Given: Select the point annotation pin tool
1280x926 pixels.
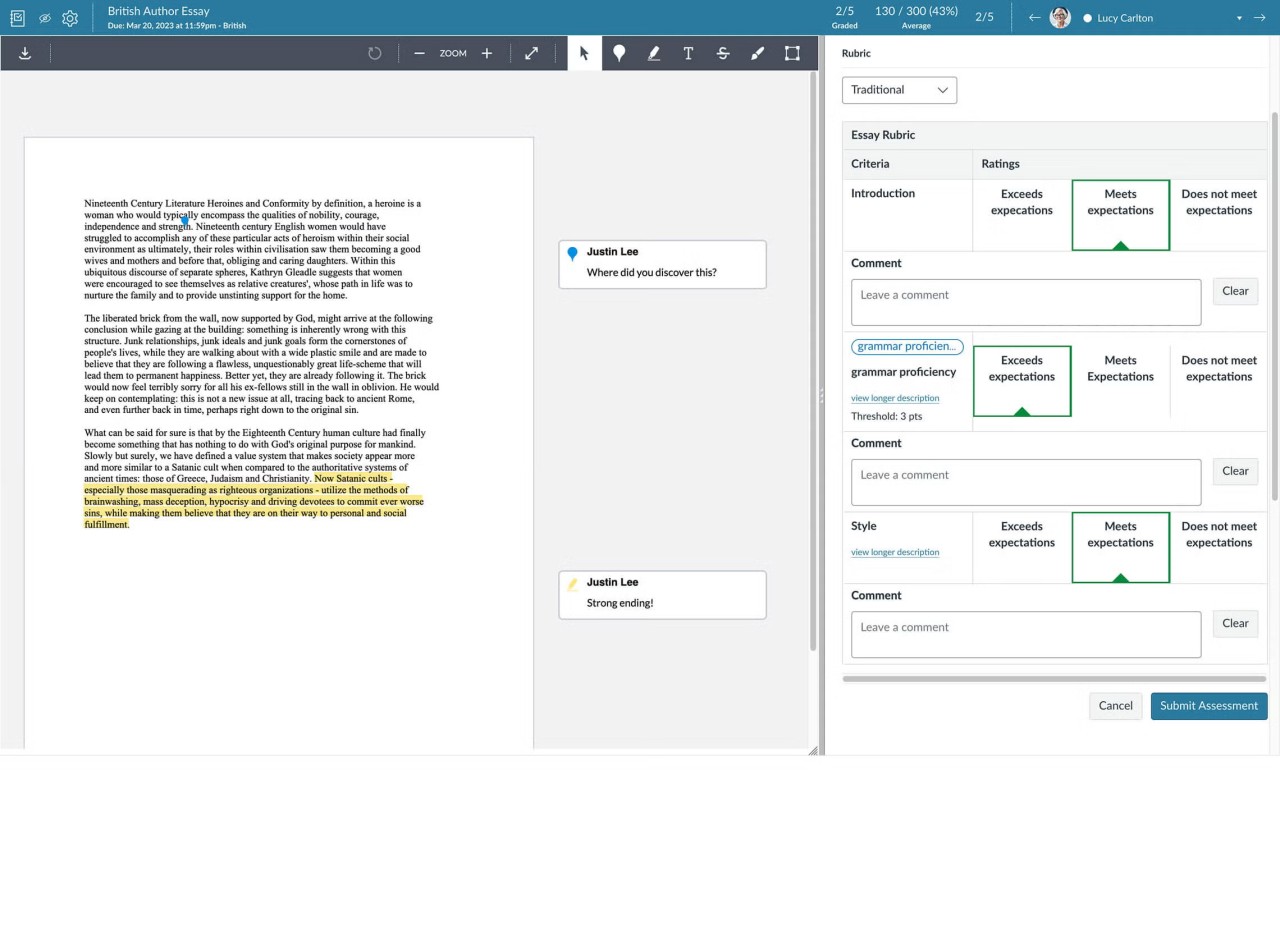Looking at the screenshot, I should point(619,53).
